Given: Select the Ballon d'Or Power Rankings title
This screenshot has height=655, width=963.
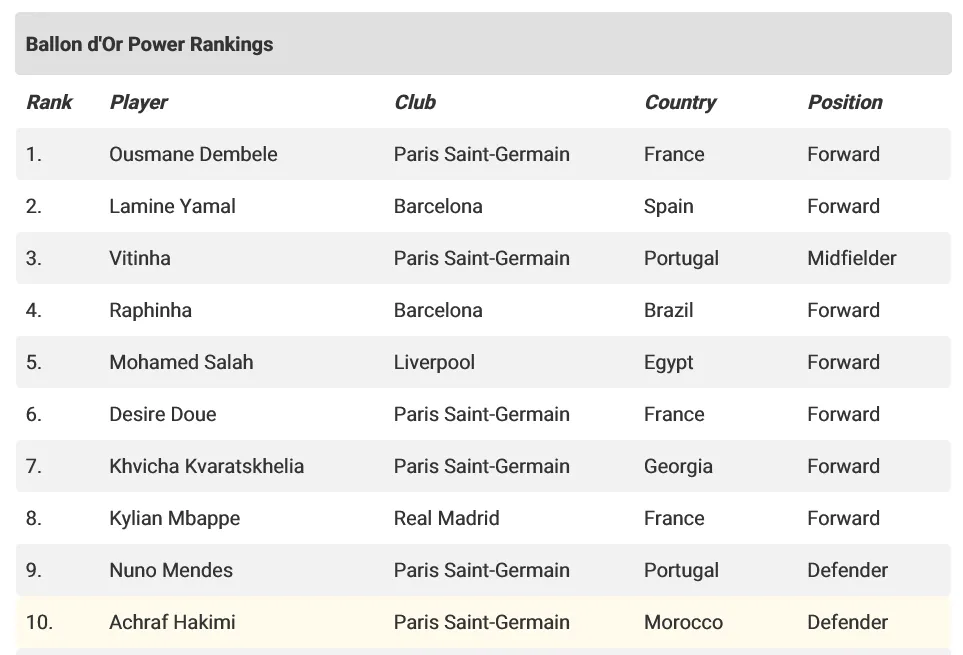Looking at the screenshot, I should 149,44.
